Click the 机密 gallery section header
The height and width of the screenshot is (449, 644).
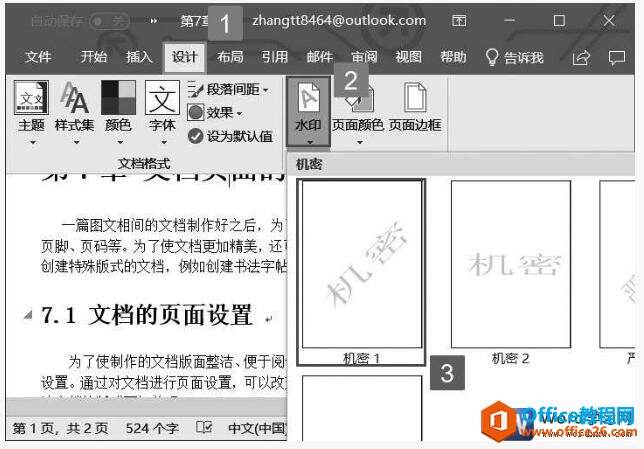[461, 165]
